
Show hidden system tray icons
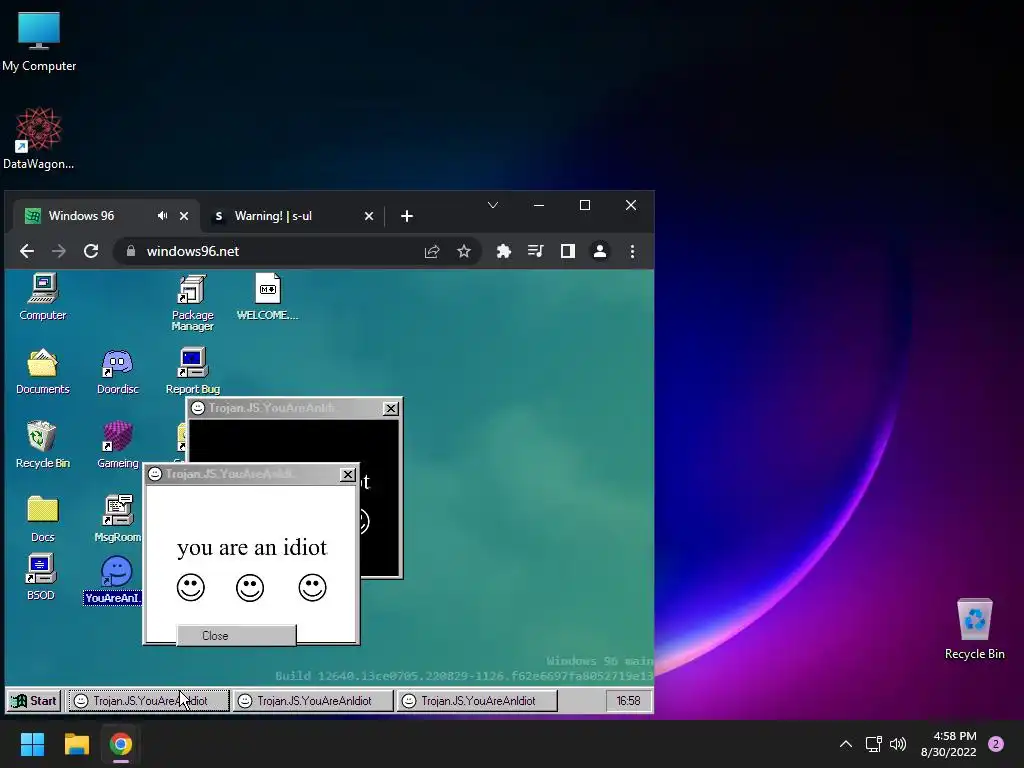(846, 744)
